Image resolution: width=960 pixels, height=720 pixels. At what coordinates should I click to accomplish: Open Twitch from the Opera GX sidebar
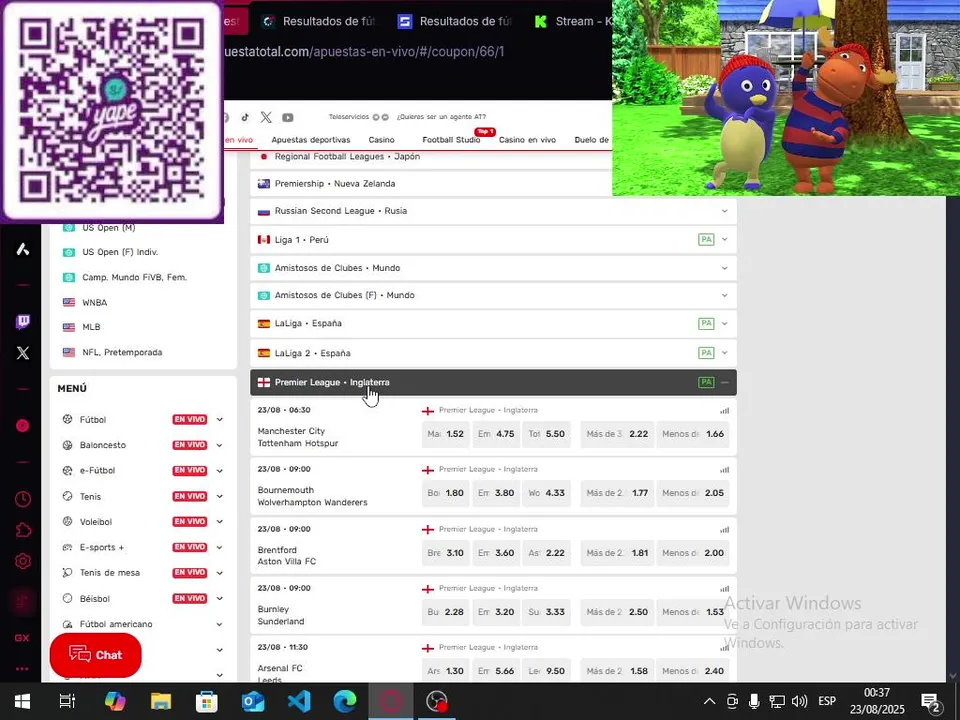click(23, 321)
